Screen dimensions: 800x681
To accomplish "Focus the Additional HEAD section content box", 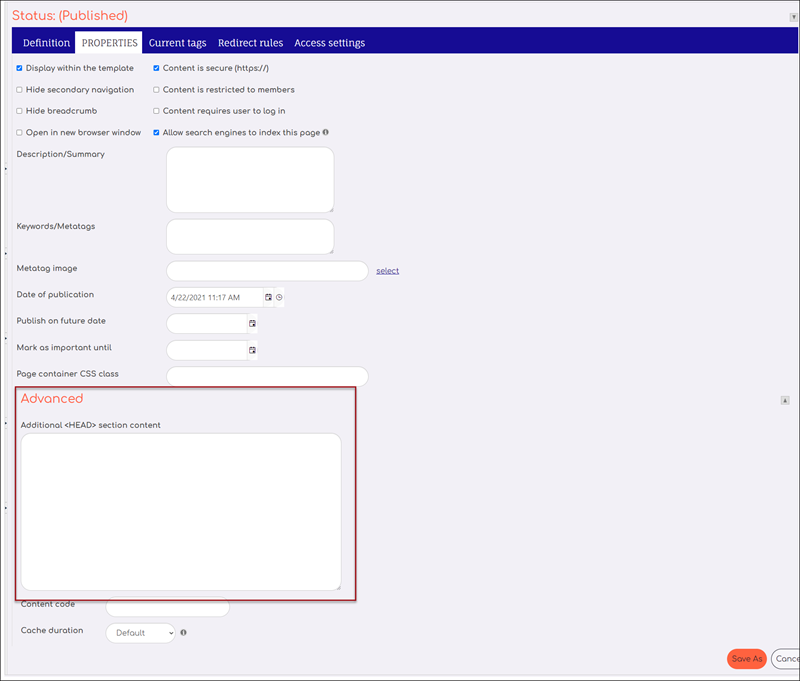I will [x=181, y=512].
